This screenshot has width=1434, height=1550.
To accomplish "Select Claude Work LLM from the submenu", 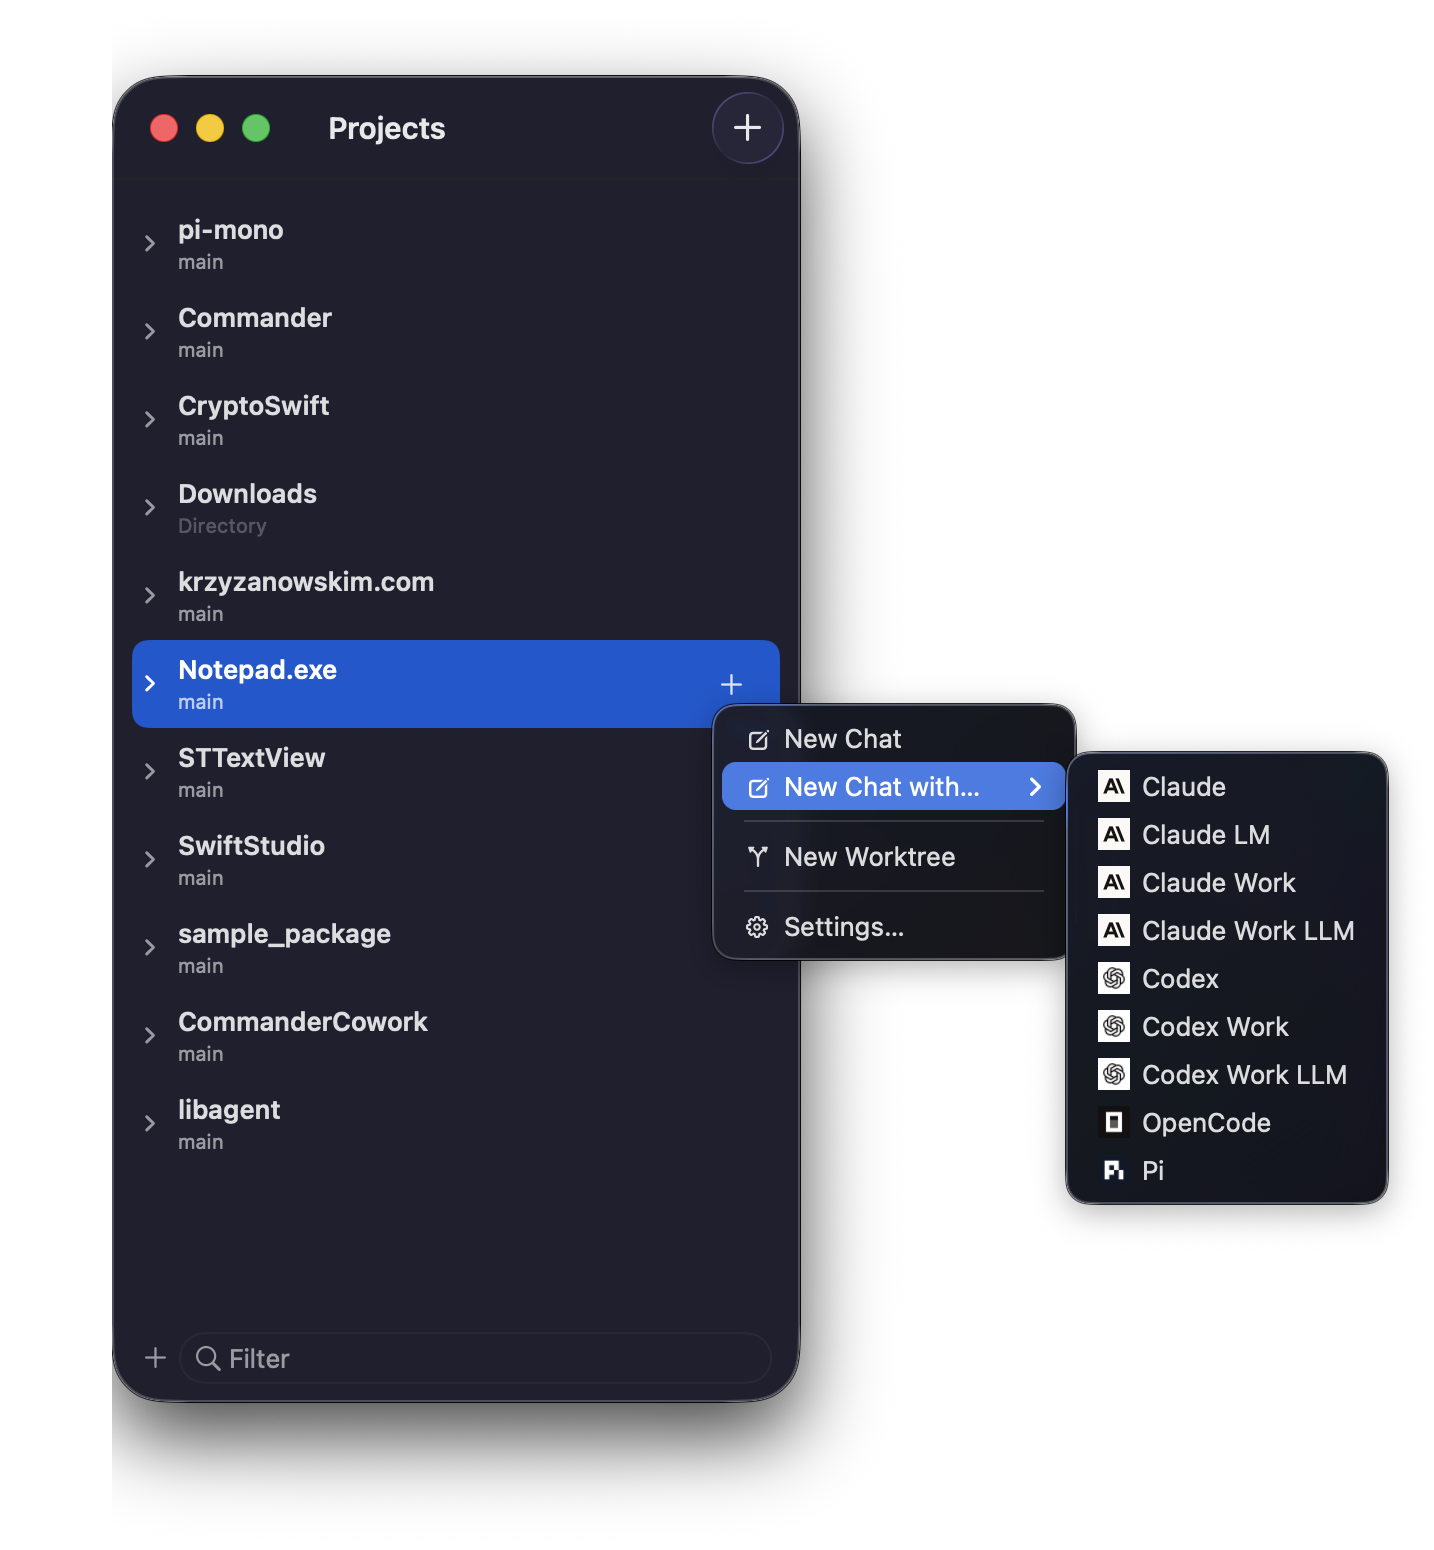I will 1247,930.
